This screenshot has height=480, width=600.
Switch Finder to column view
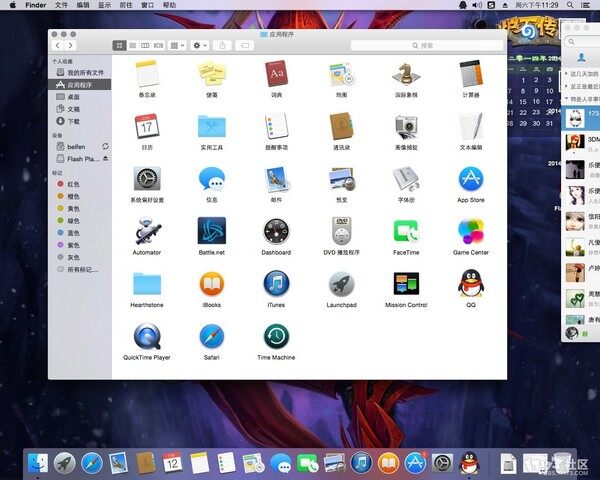point(145,46)
